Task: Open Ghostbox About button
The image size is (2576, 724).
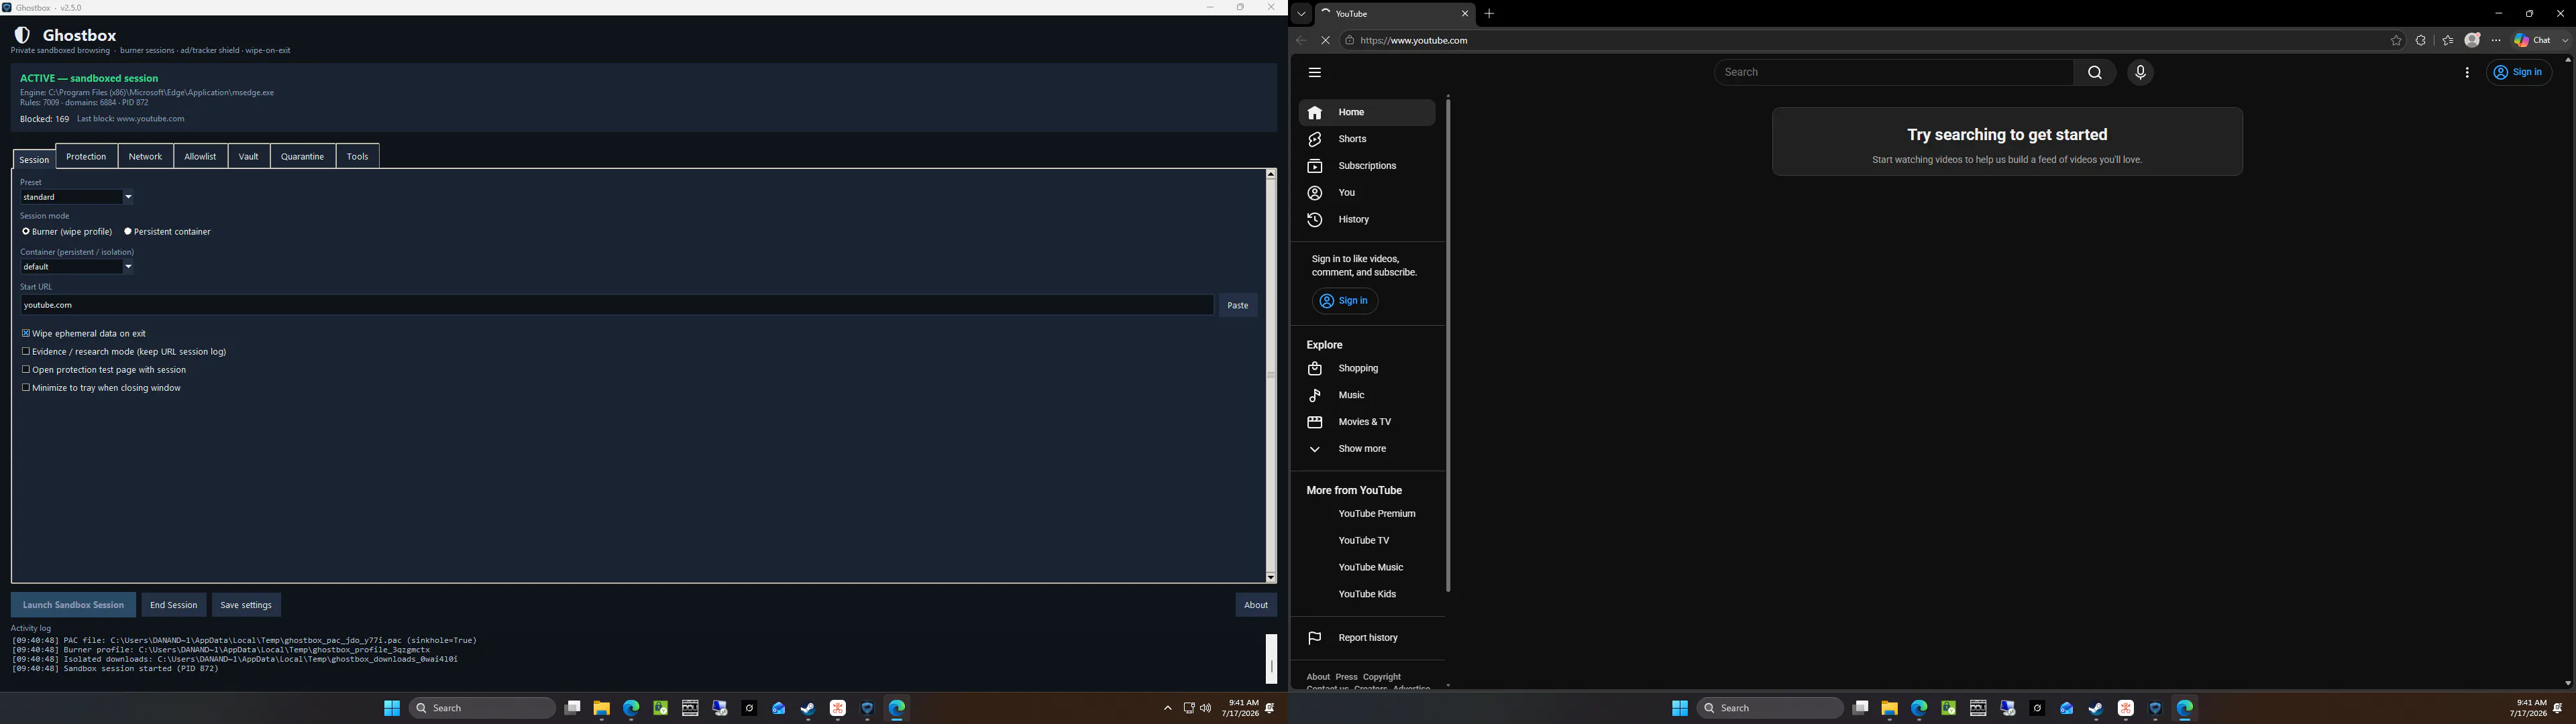Action: tap(1256, 605)
